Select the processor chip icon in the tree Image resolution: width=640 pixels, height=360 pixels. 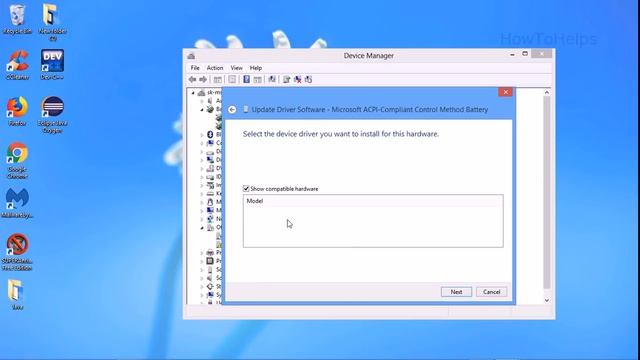(210, 261)
